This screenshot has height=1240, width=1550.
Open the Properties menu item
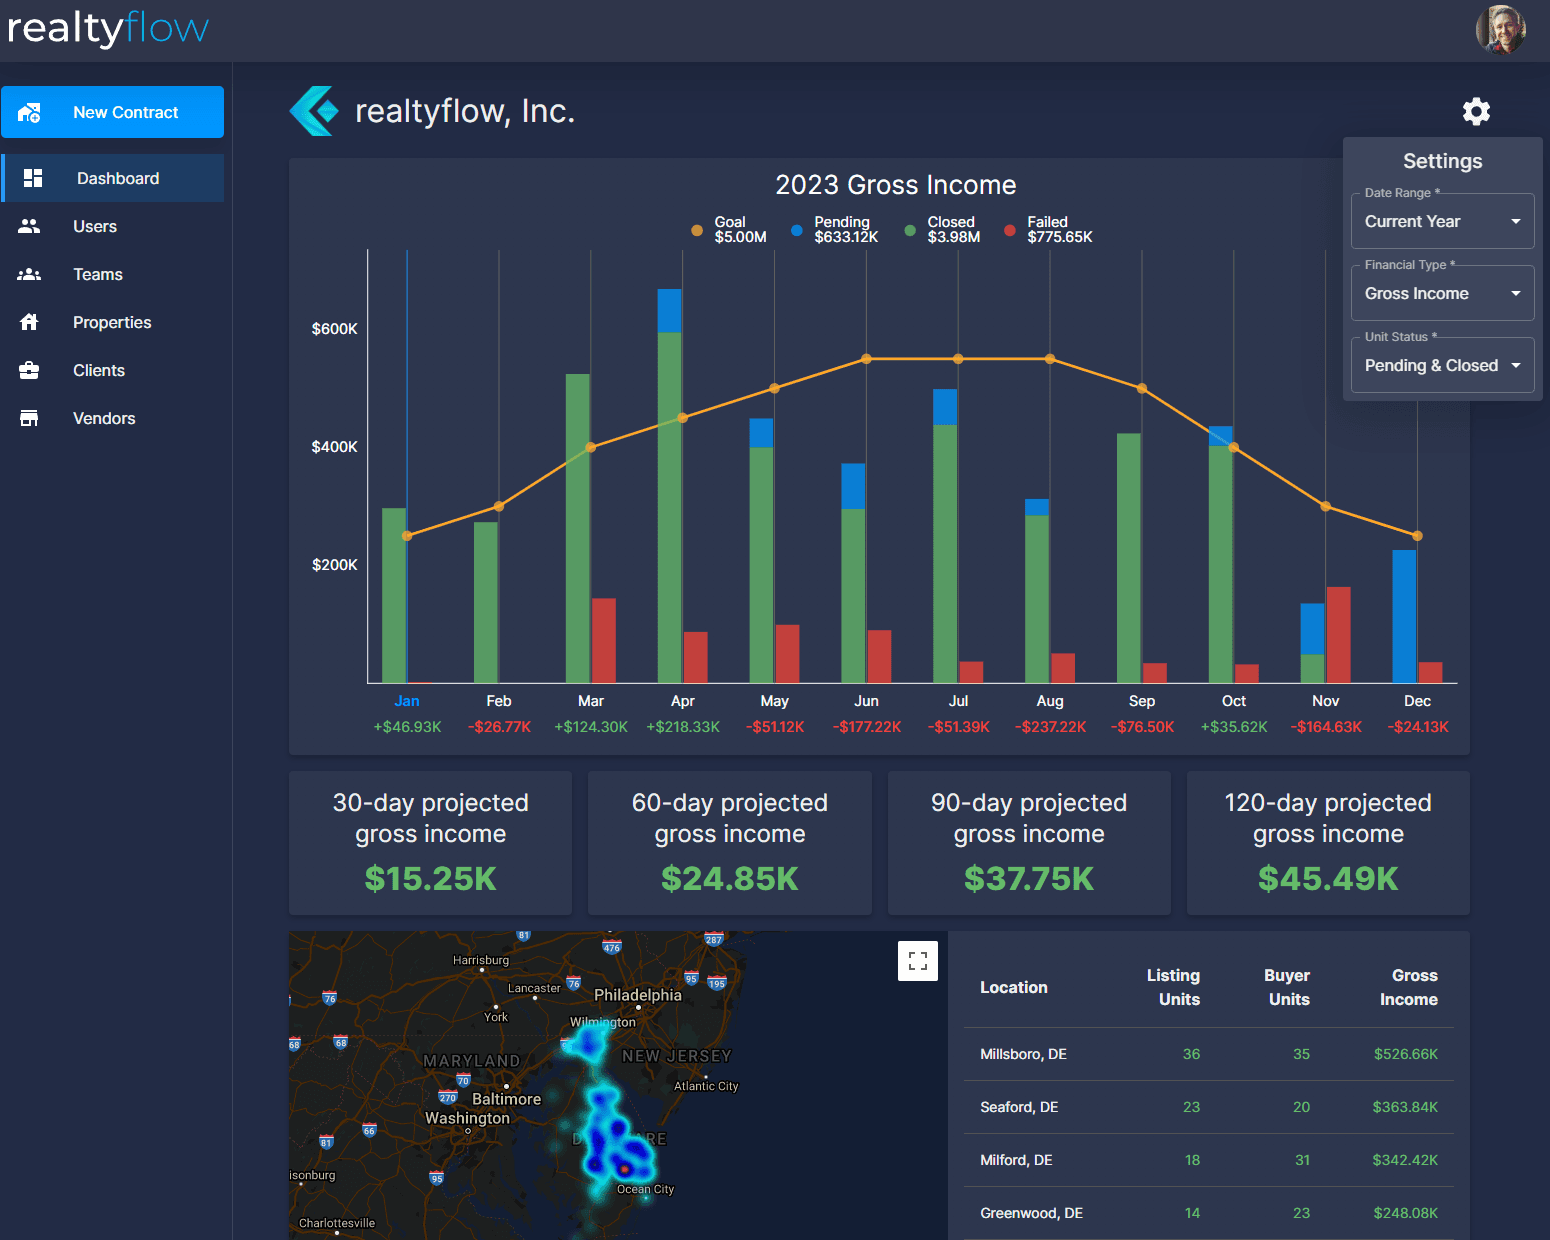pos(112,322)
